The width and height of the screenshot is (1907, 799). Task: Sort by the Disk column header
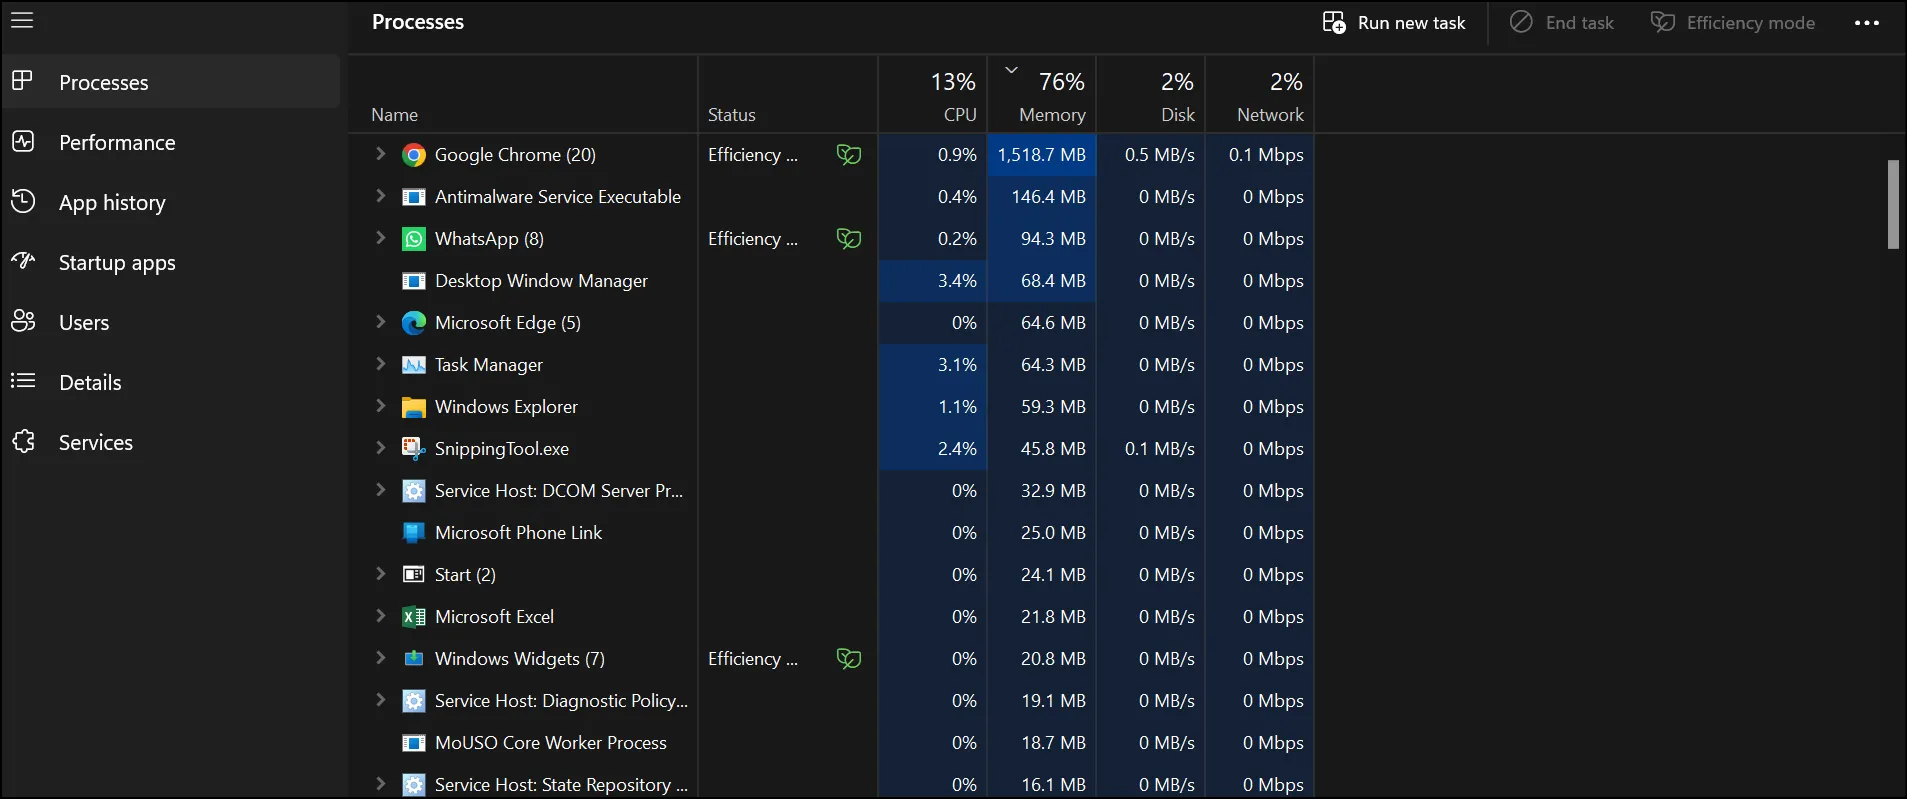[x=1151, y=94]
